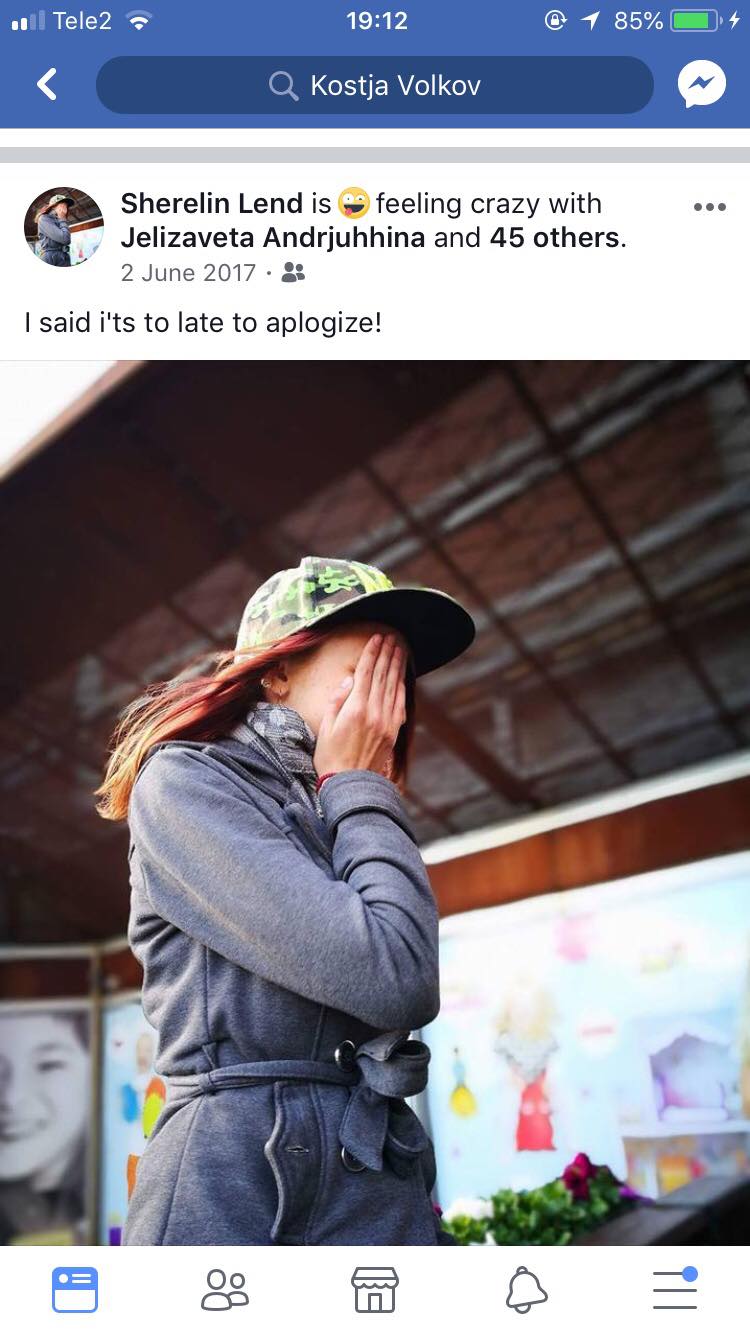Screen dimensions: 750x1334
Task: Open the post options three-dot menu
Action: pyautogui.click(x=709, y=207)
